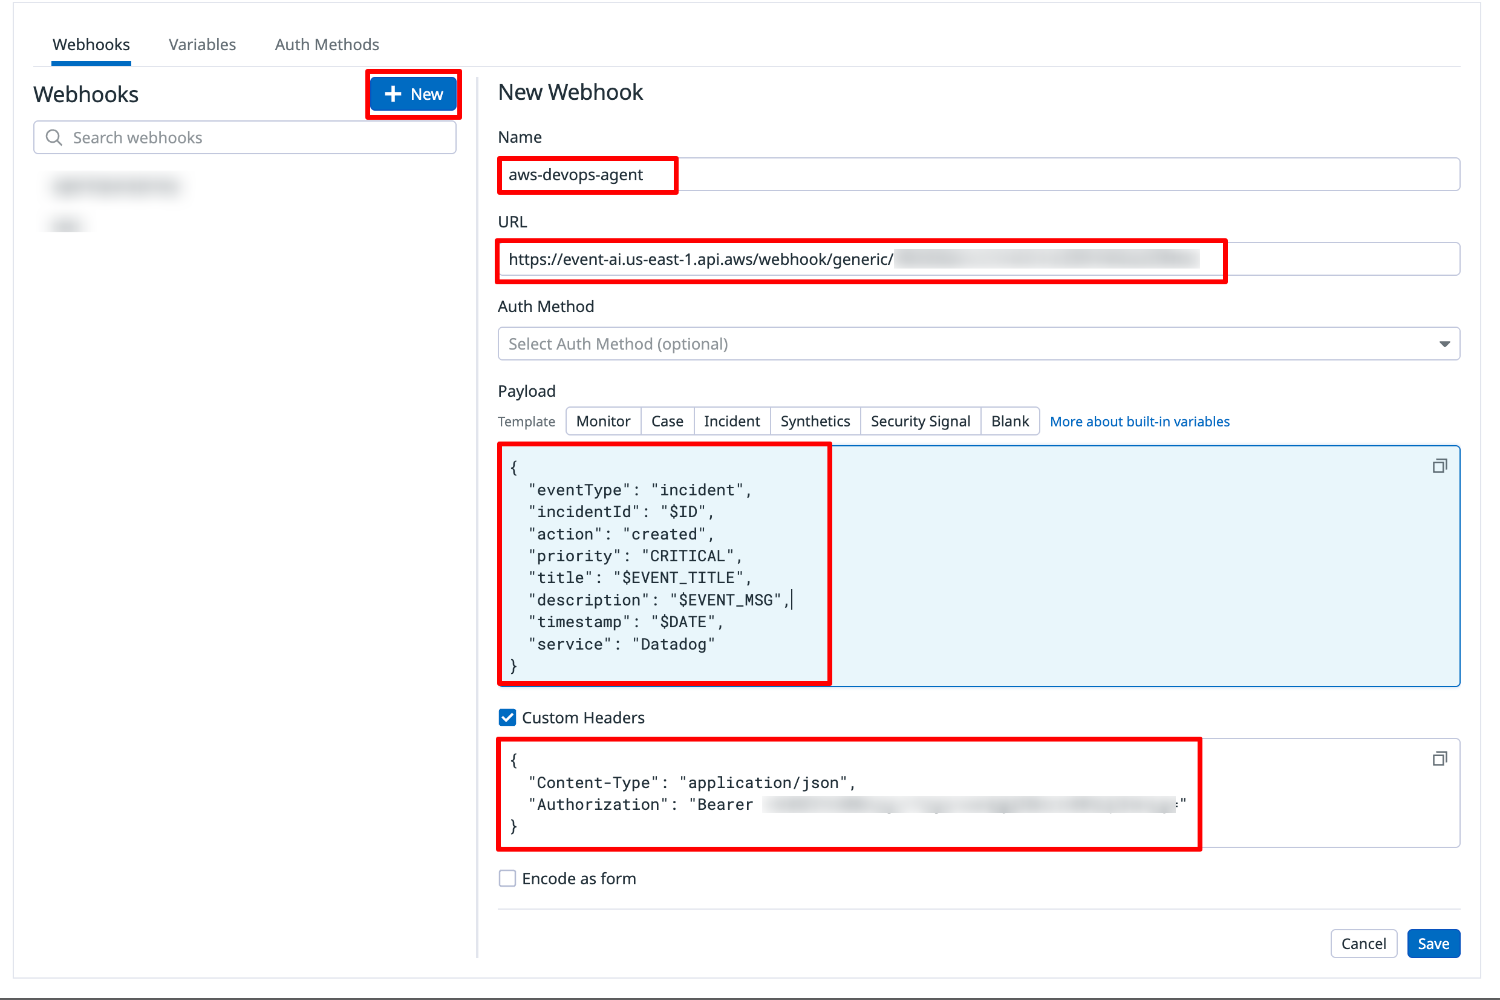The height and width of the screenshot is (1000, 1500).
Task: Choose the Case payload template
Action: pos(667,422)
